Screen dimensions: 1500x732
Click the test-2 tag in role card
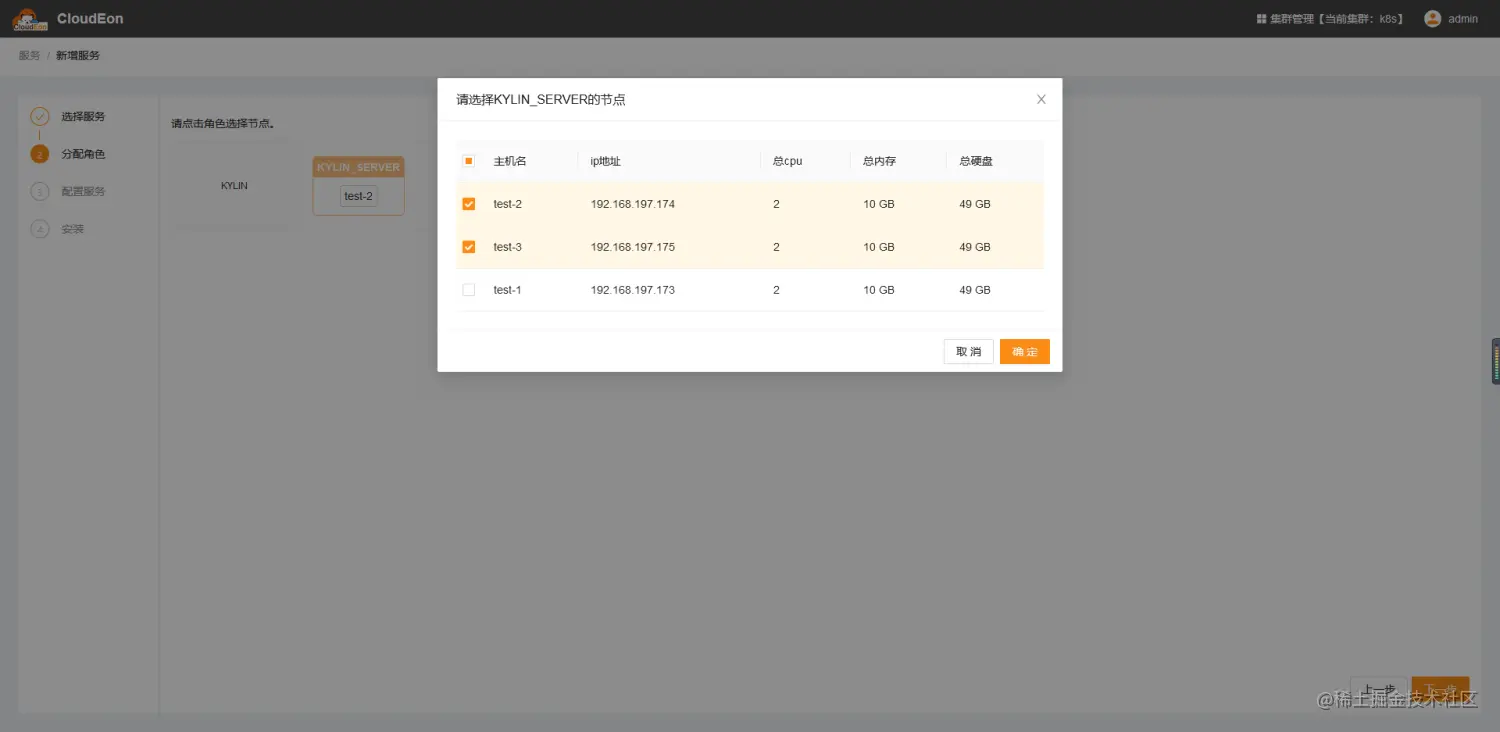click(359, 196)
